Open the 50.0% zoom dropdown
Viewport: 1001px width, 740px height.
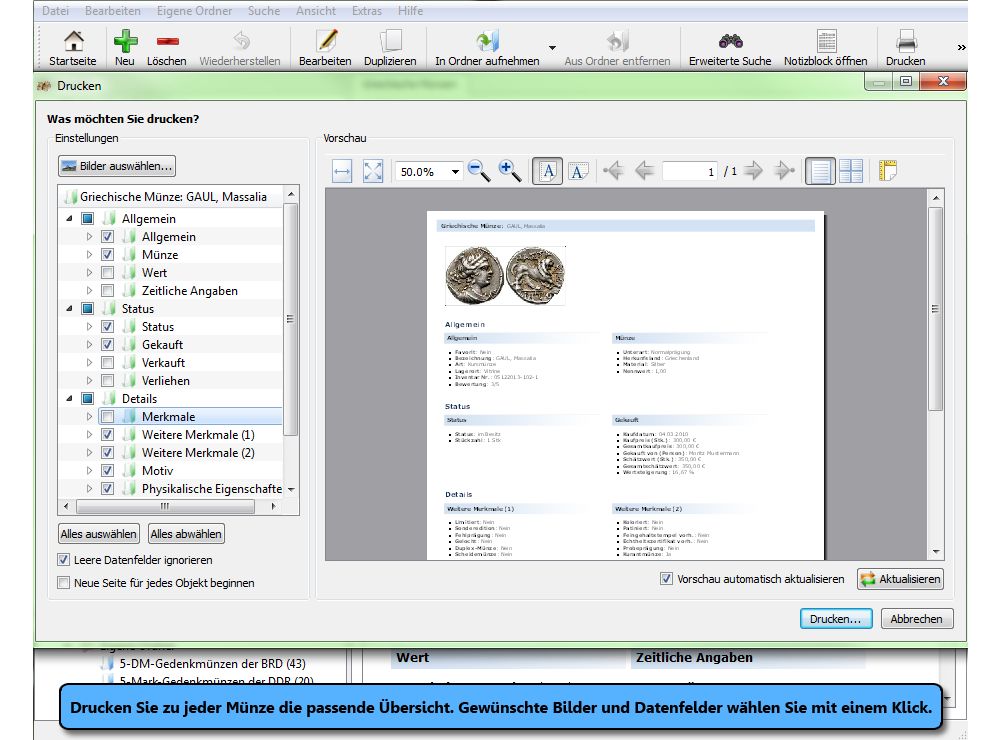[x=455, y=172]
